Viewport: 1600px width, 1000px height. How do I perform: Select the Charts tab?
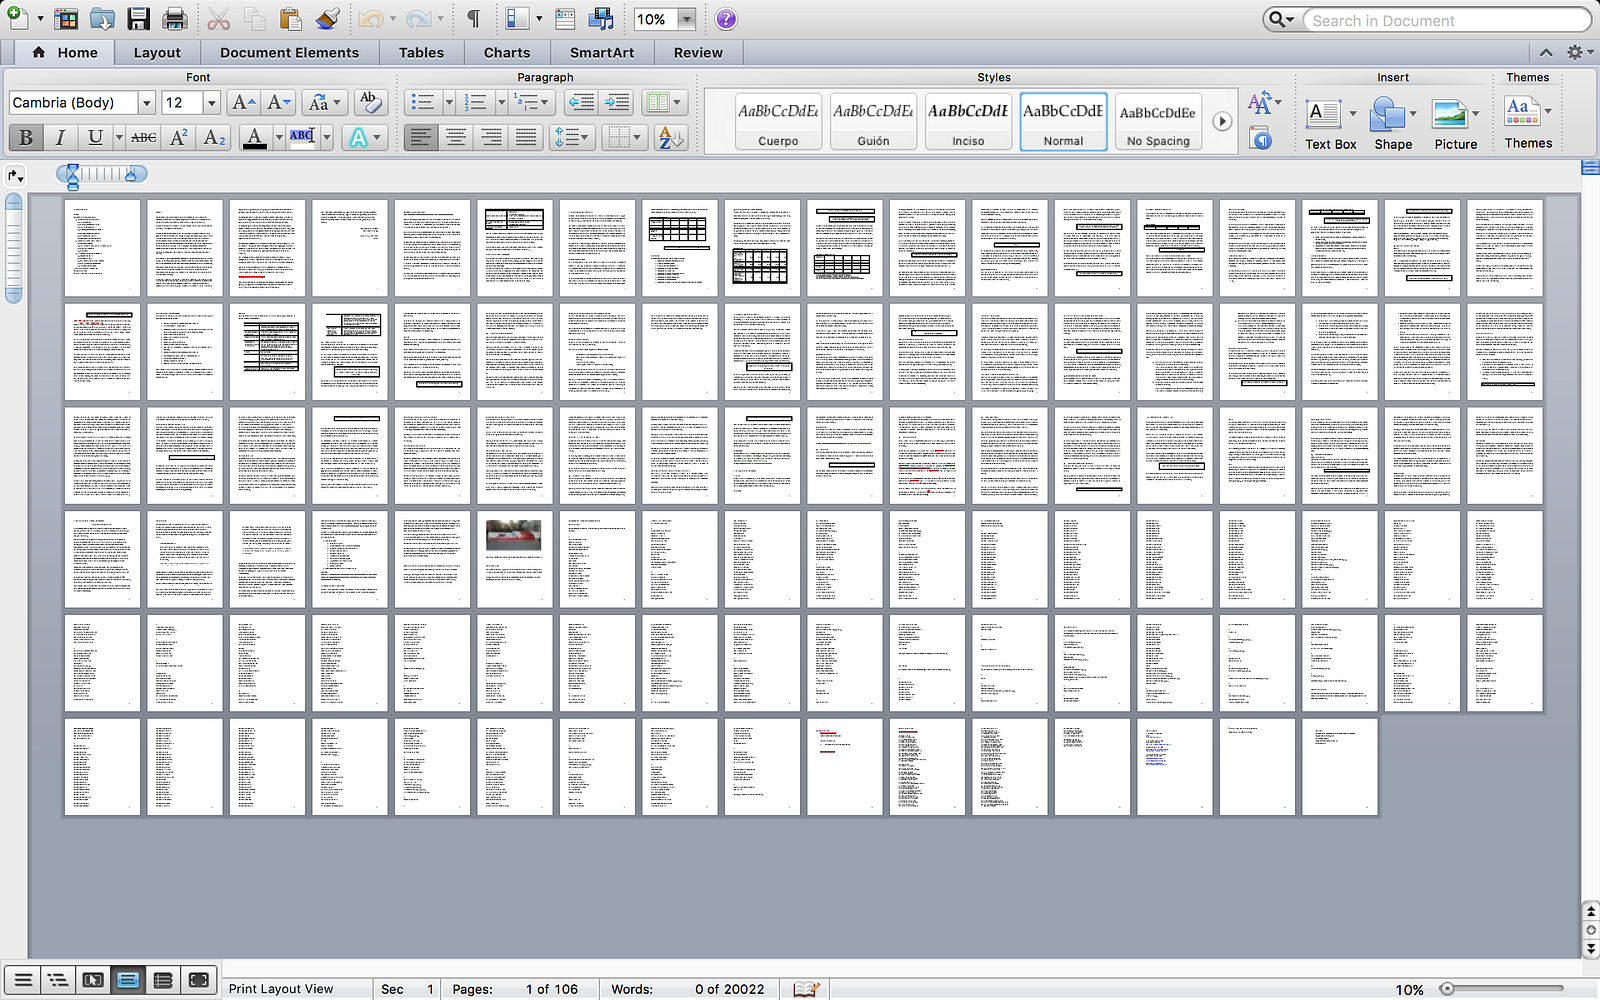point(507,53)
